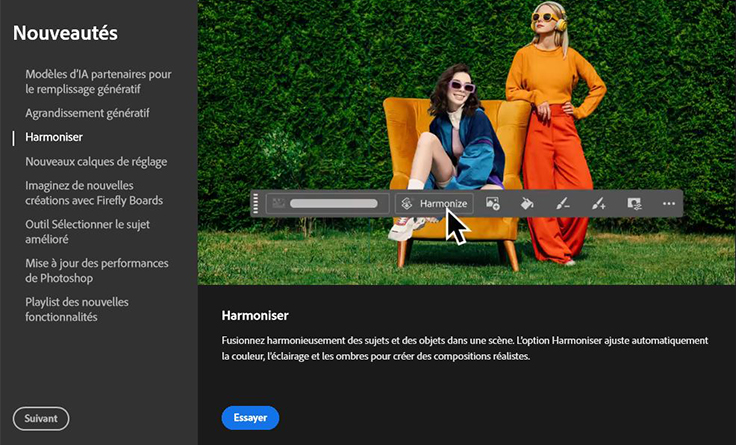Click the Nouveautés heading
The width and height of the screenshot is (736, 445).
coord(65,33)
